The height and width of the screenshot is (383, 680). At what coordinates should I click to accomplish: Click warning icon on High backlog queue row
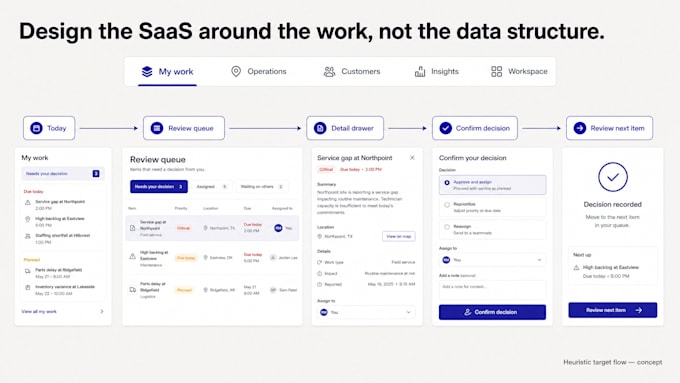pos(133,256)
